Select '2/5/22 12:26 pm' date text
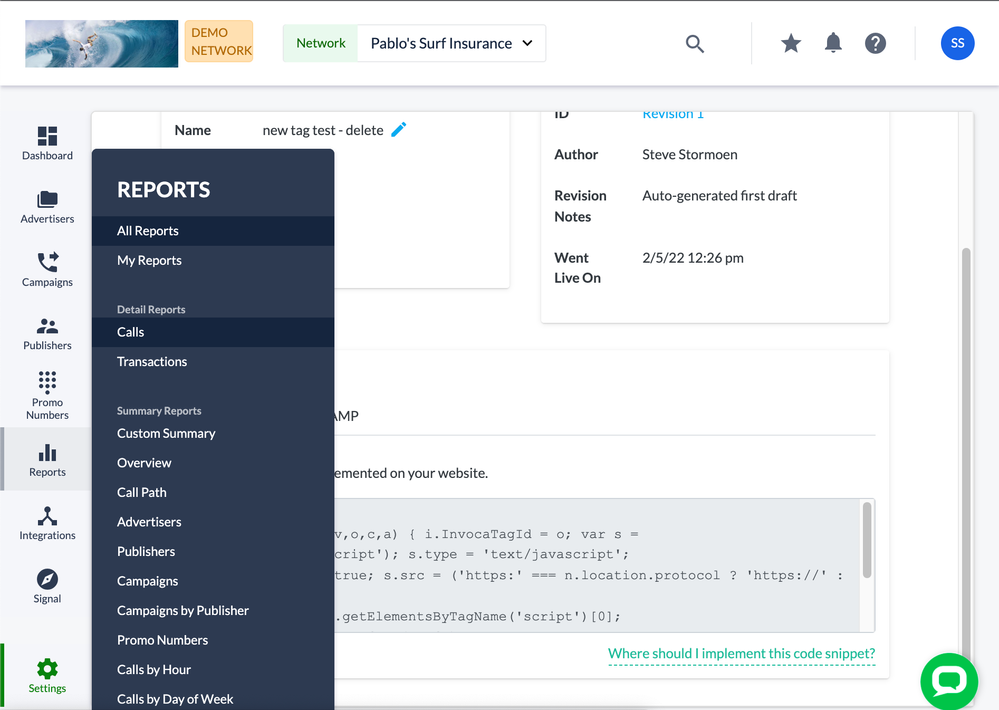 point(693,258)
